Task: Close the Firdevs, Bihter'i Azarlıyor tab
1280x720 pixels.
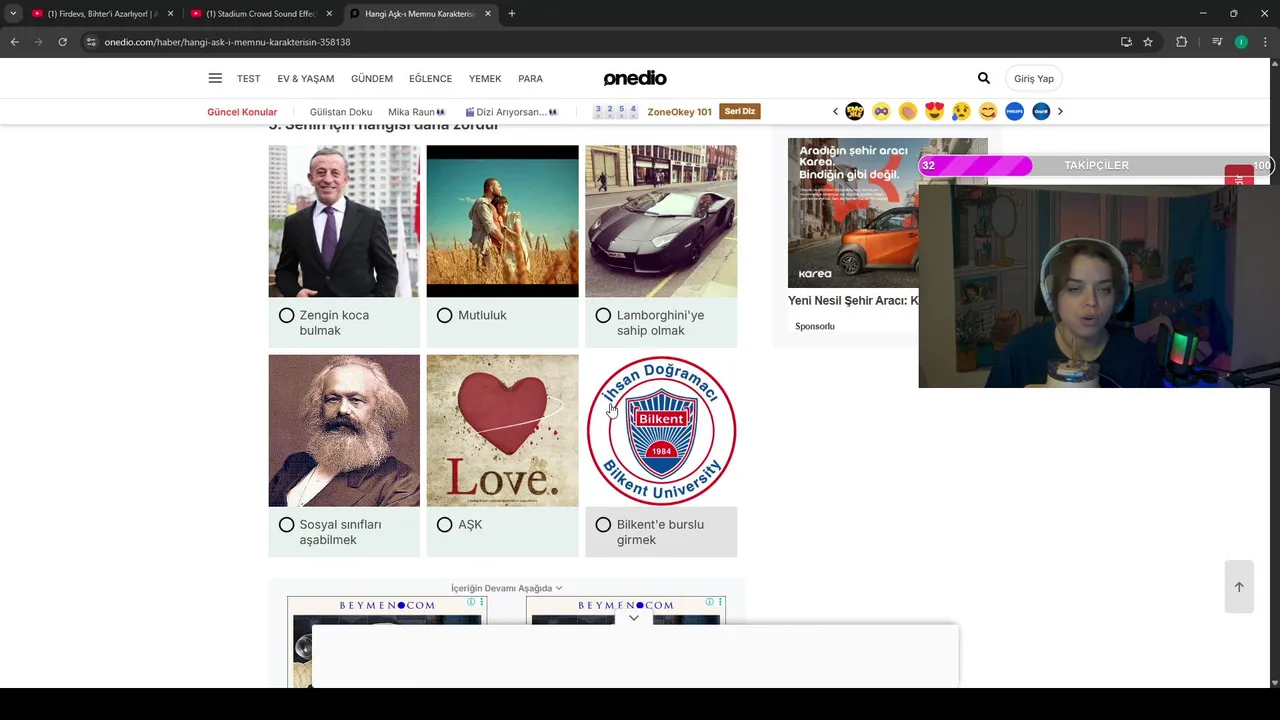Action: (x=170, y=14)
